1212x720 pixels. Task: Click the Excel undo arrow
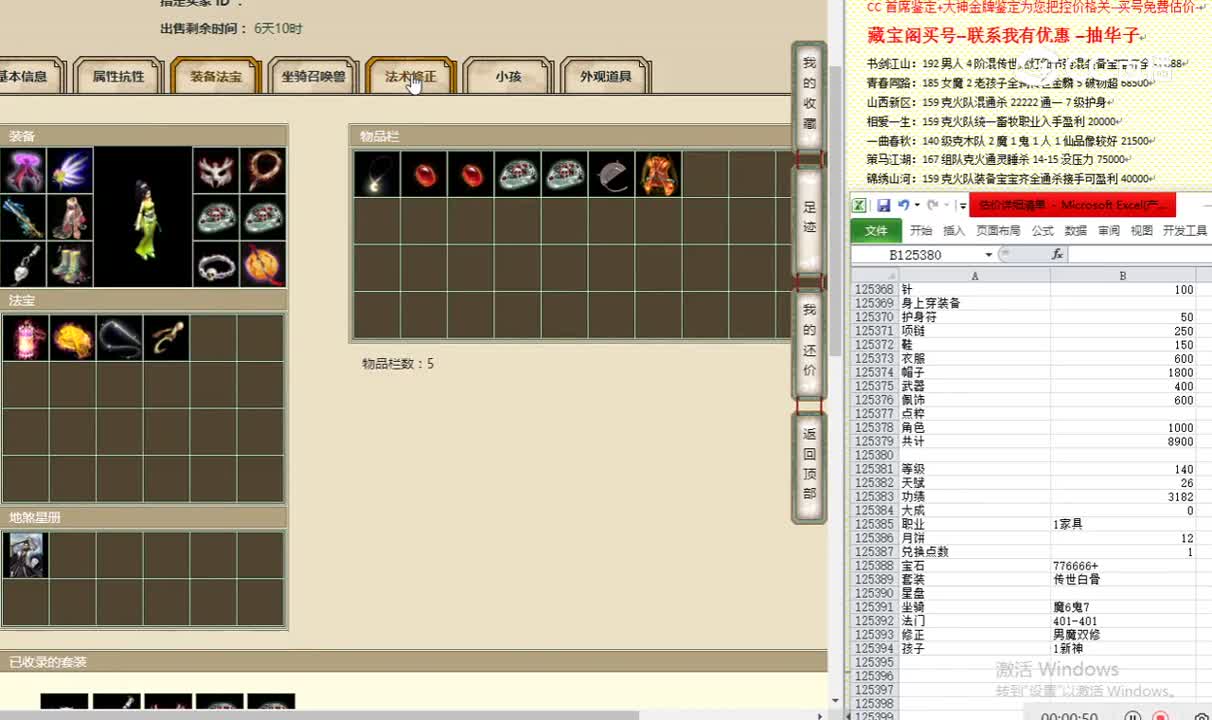tap(903, 205)
